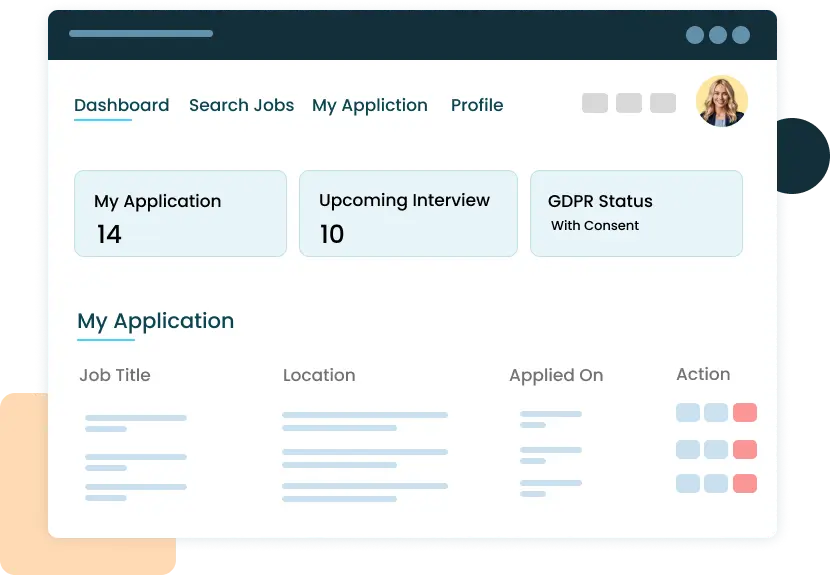Image resolution: width=830 pixels, height=575 pixels.
Task: Click the With Consent status text
Action: pyautogui.click(x=594, y=225)
